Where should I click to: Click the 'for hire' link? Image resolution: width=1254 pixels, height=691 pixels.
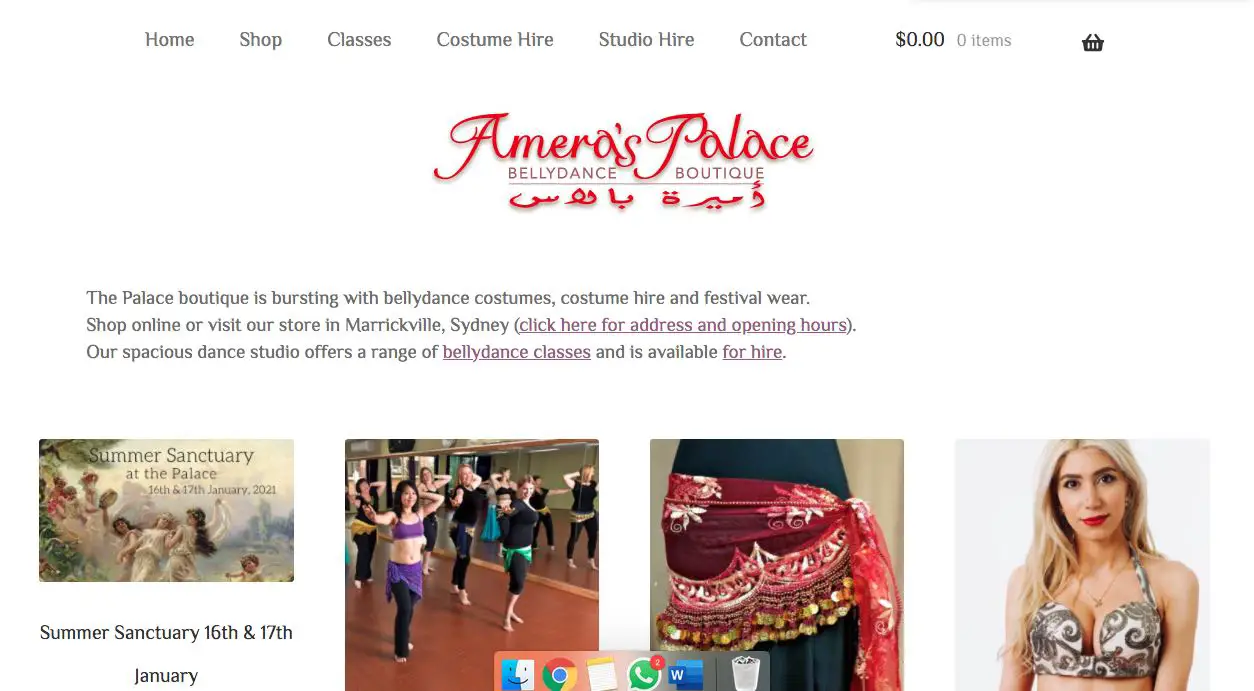752,352
